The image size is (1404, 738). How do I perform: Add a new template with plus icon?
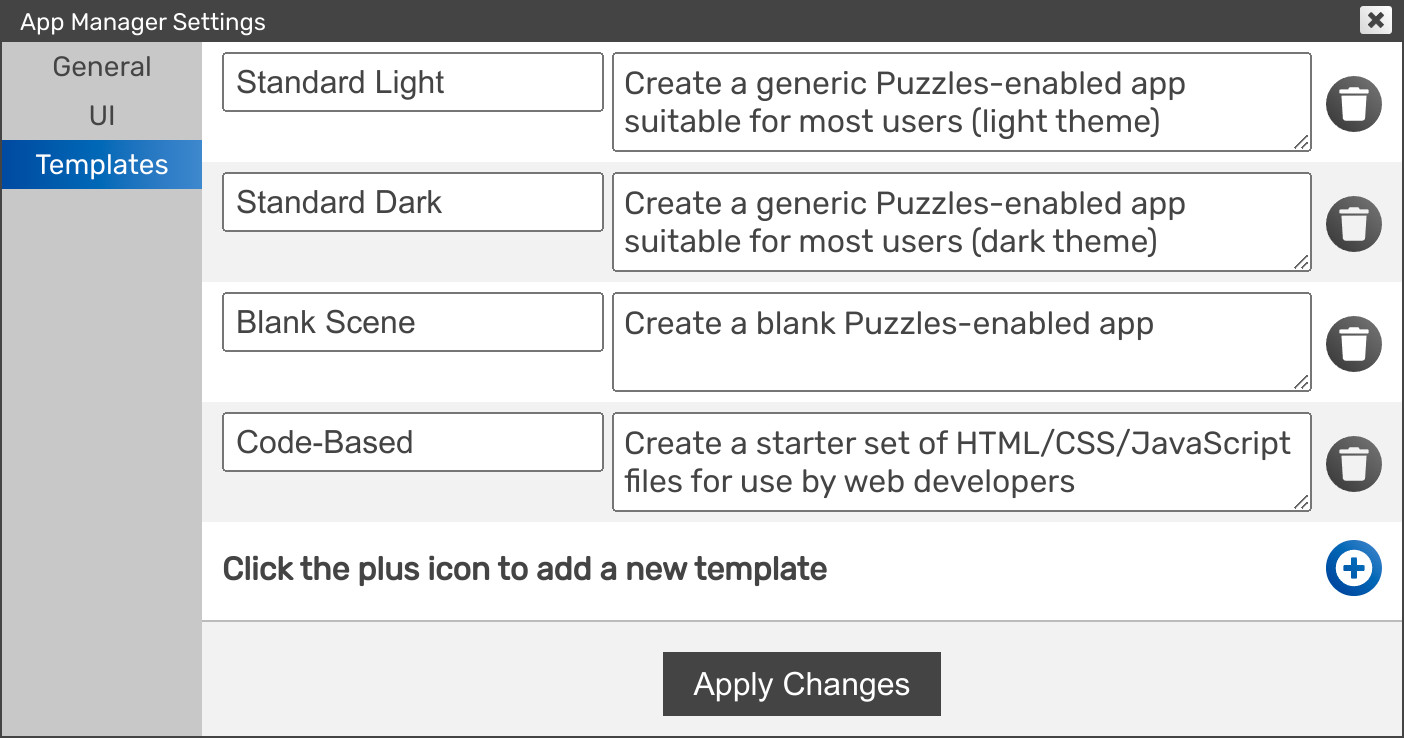coord(1354,569)
